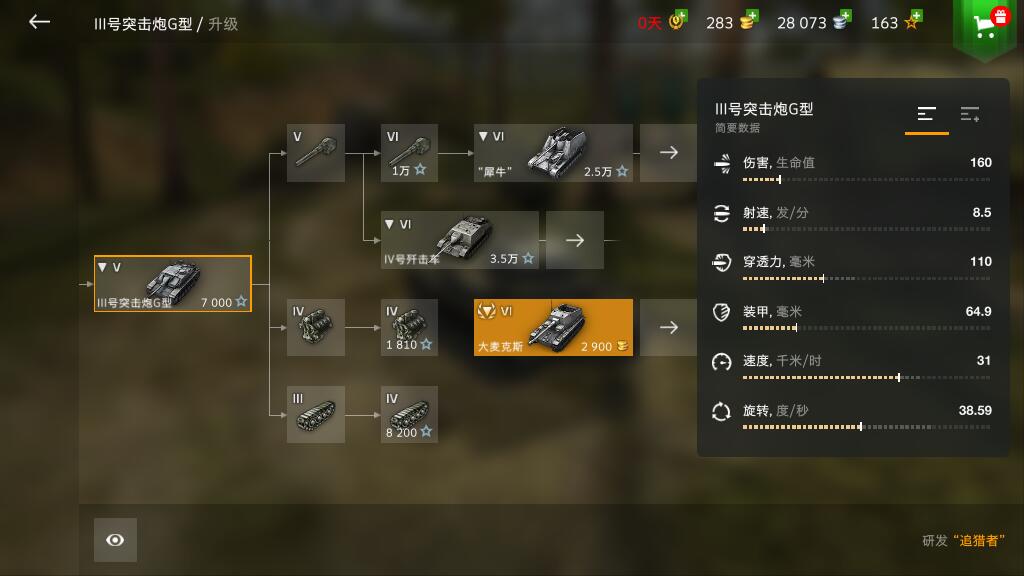Expand the branch arrow after 犀牛 tank
The image size is (1024, 576).
668,153
